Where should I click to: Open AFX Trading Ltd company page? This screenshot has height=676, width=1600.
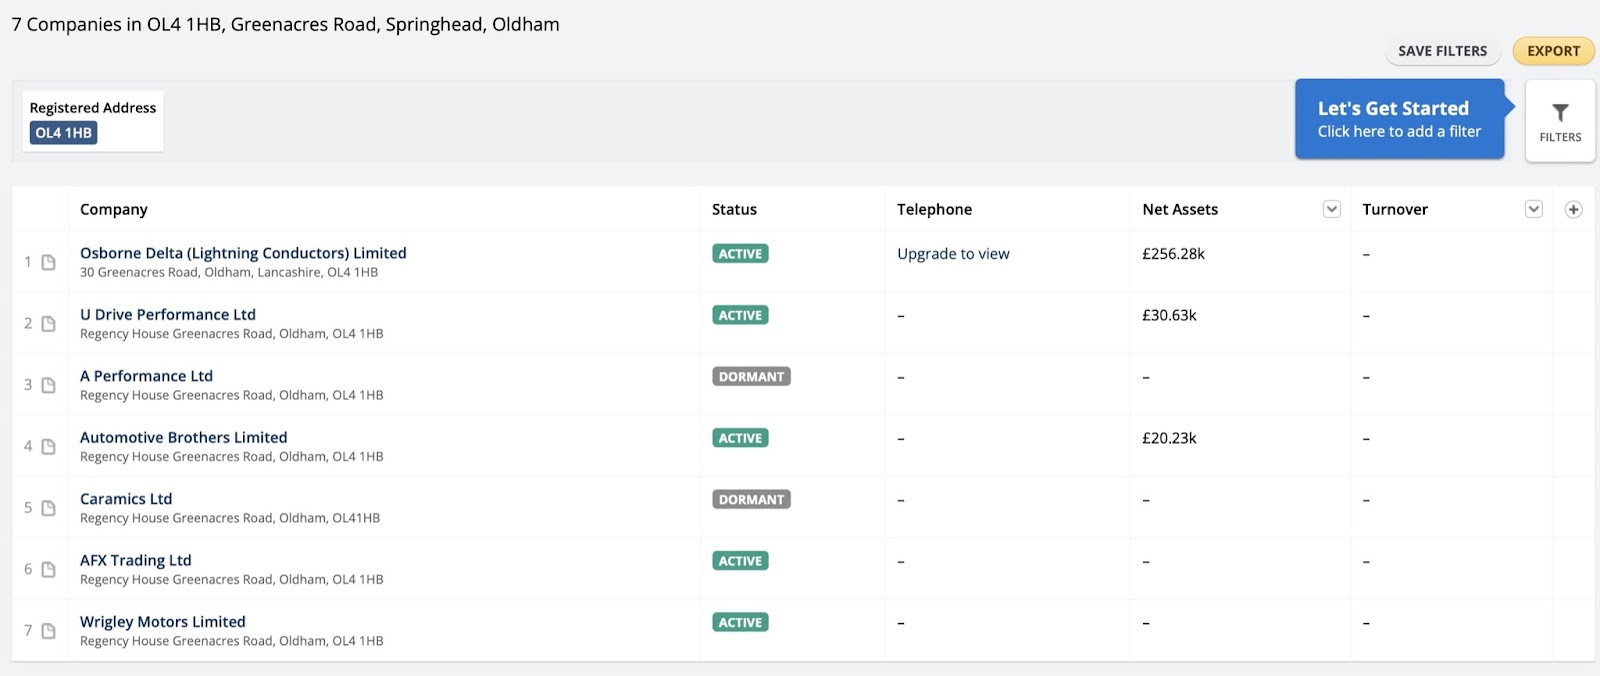[136, 560]
